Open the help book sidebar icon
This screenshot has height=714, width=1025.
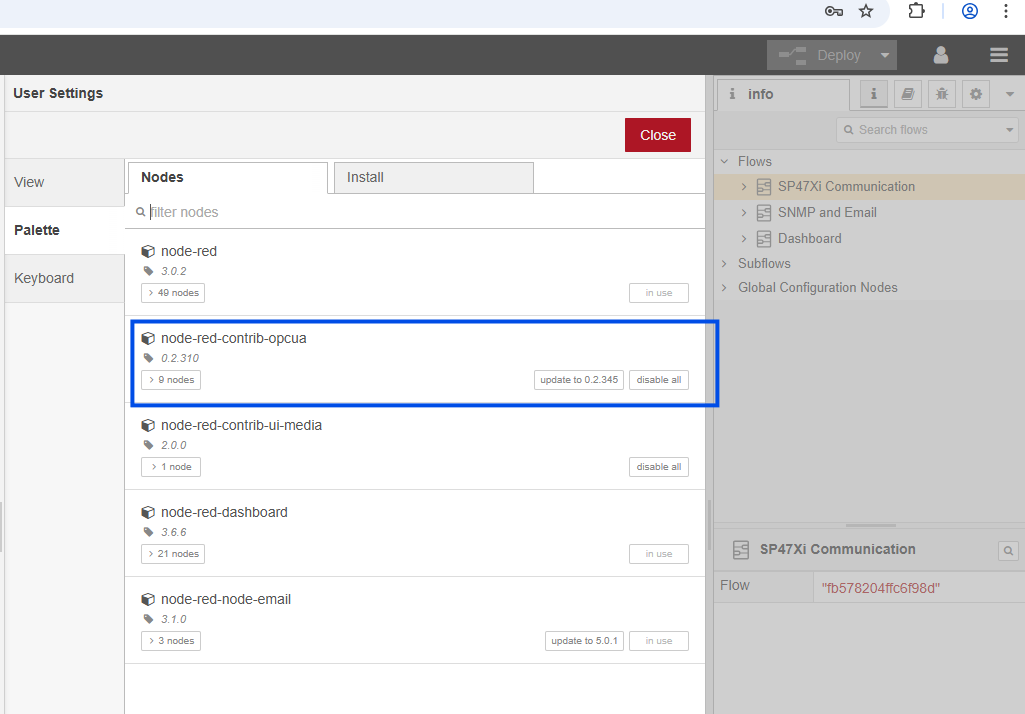[x=907, y=94]
